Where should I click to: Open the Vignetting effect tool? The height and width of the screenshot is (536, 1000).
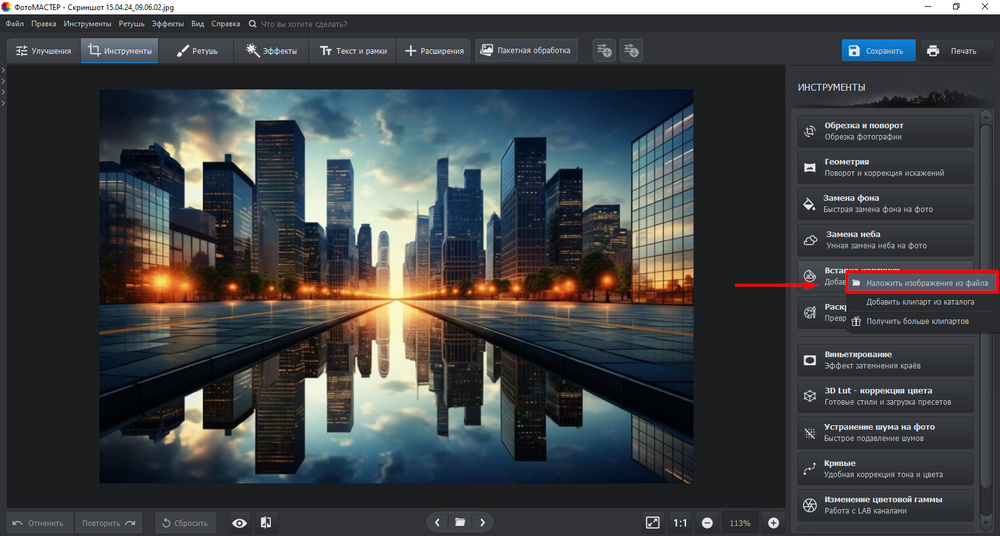pos(885,360)
